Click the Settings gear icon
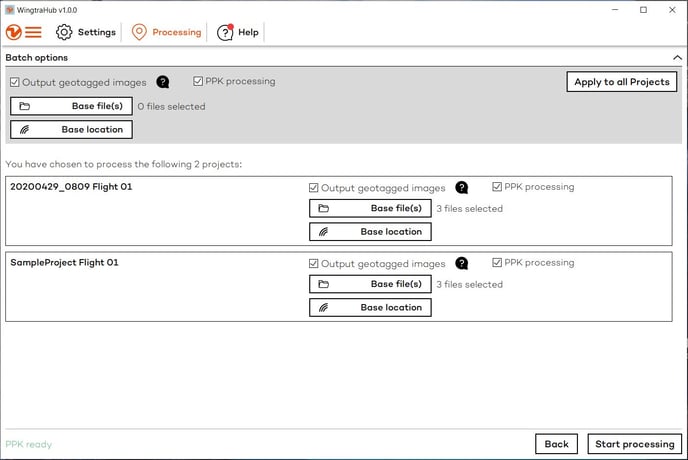This screenshot has width=688, height=460. click(64, 32)
